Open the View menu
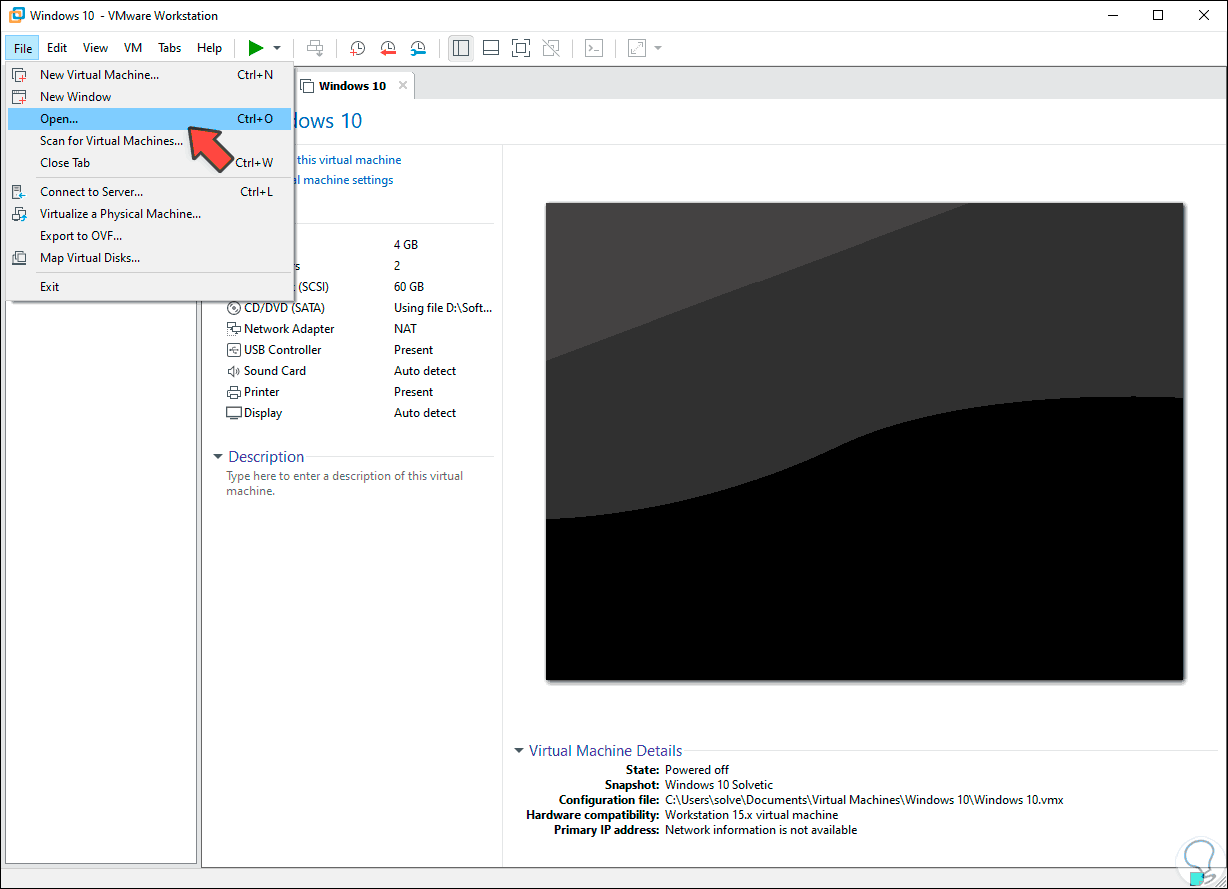Viewport: 1228px width, 889px height. point(95,48)
